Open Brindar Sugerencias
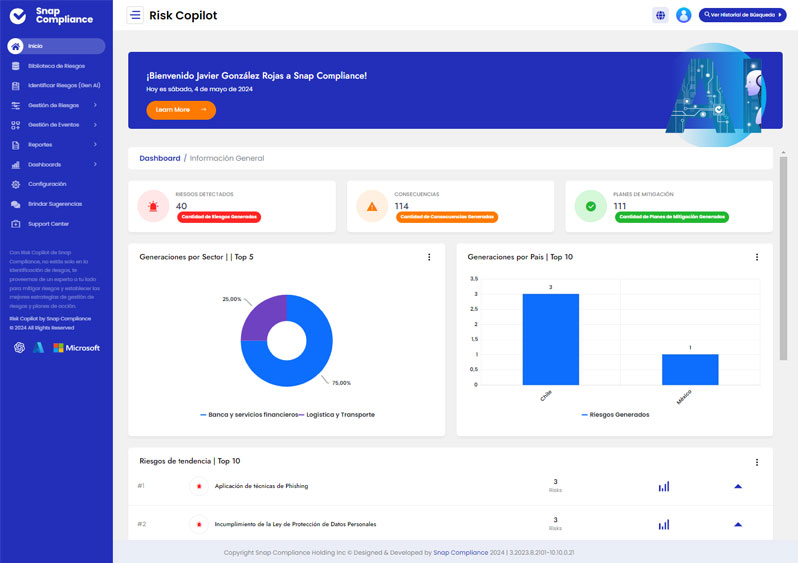 [56, 204]
